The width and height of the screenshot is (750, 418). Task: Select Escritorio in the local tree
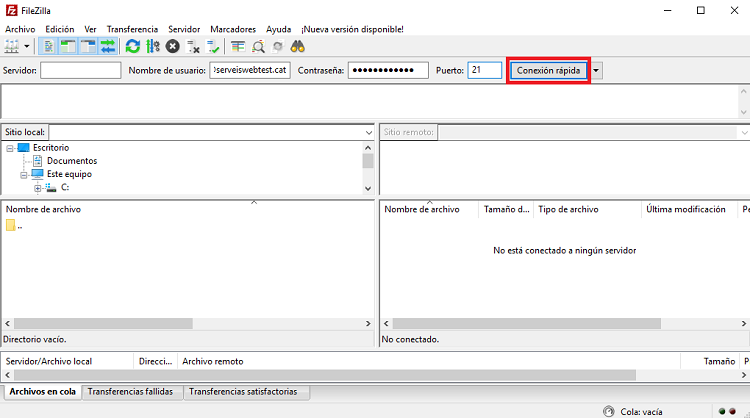(51, 148)
